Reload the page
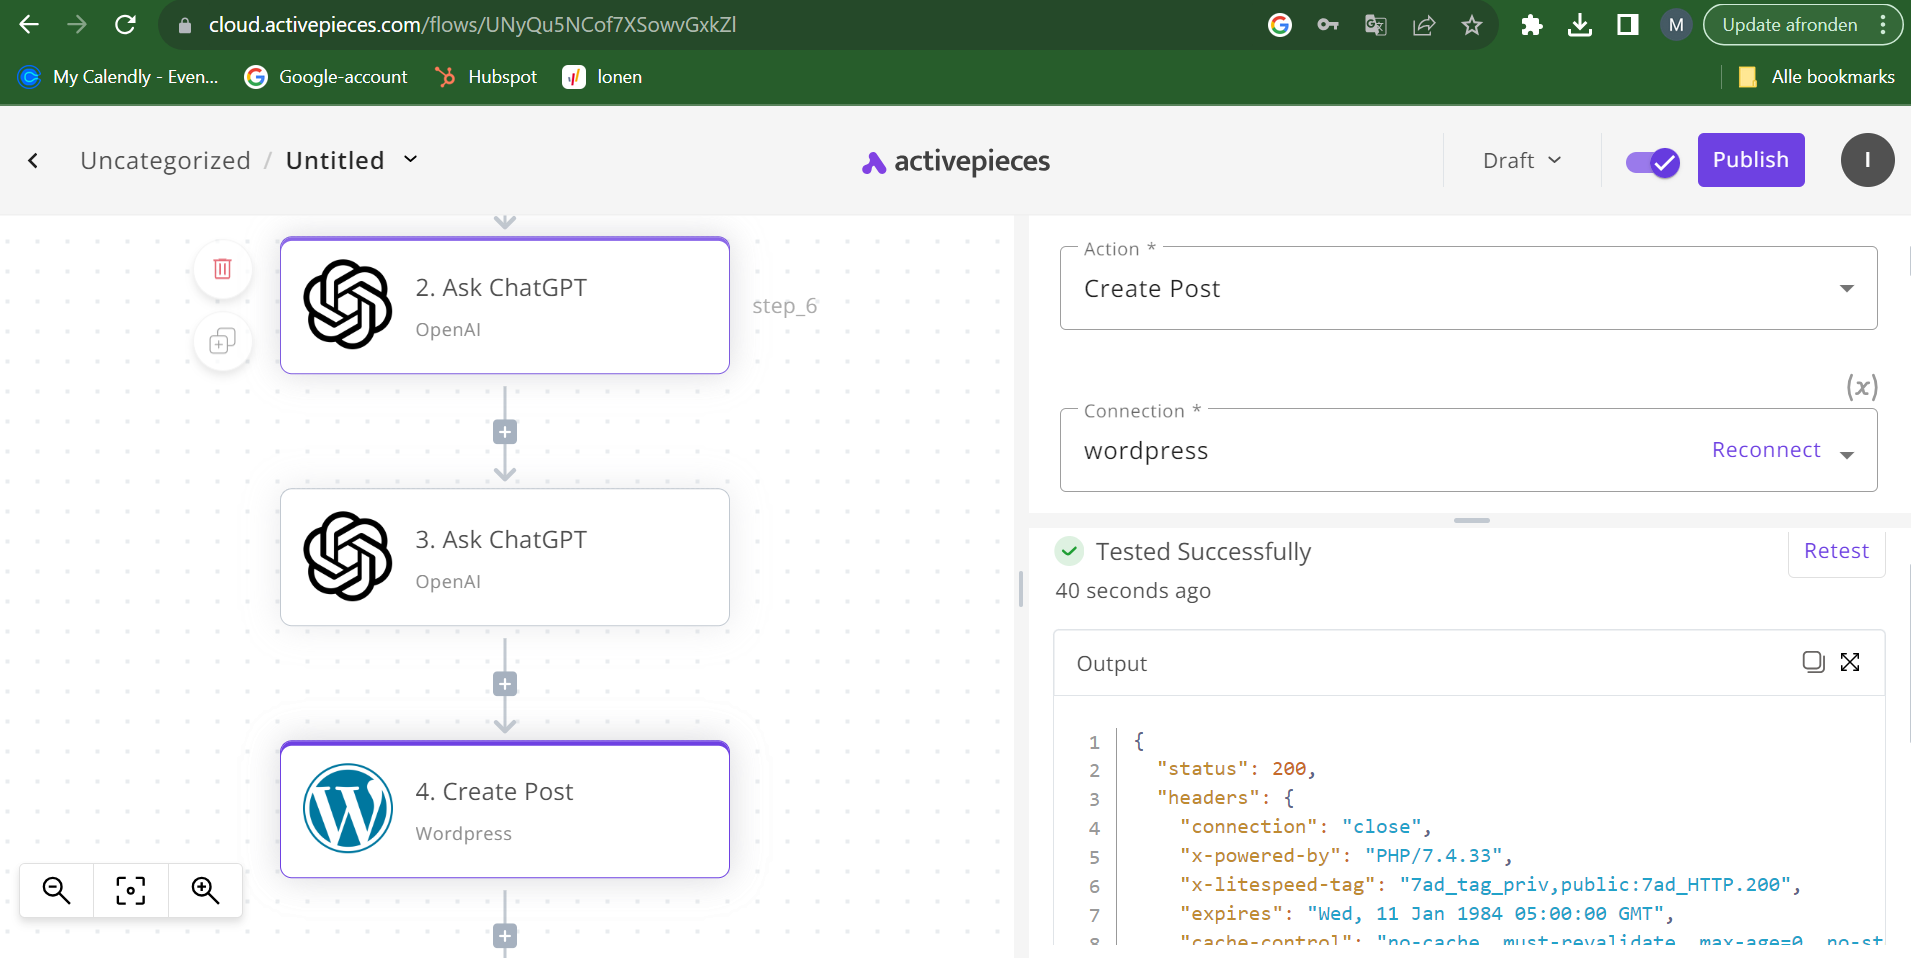1911x958 pixels. tap(125, 25)
